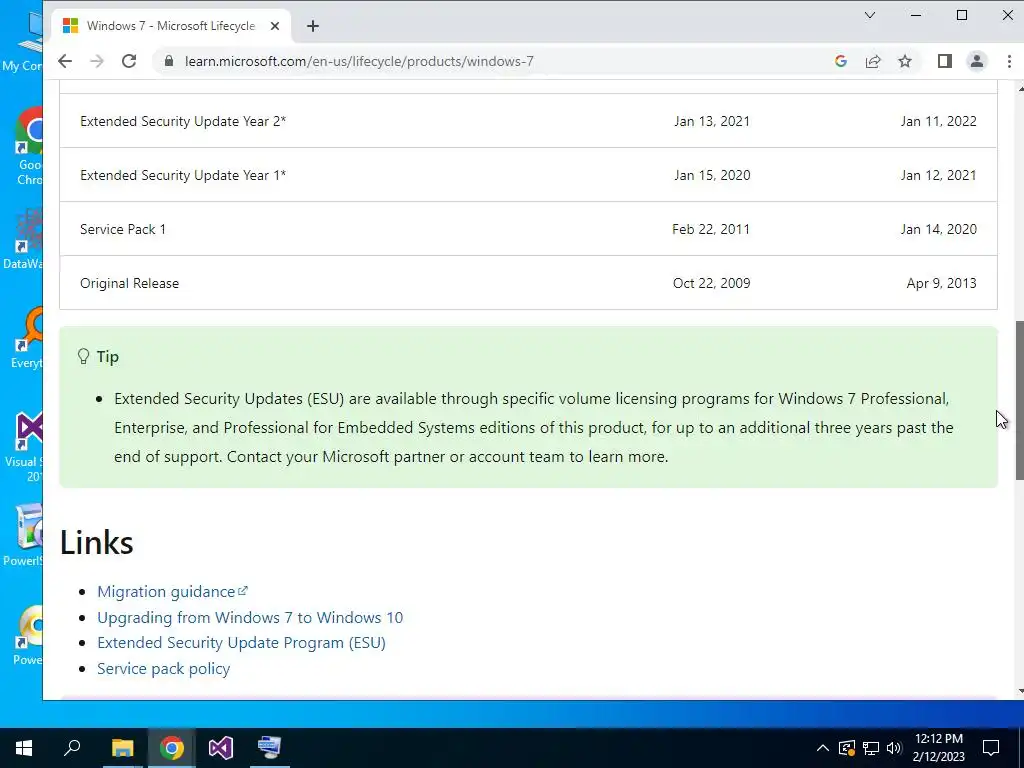Select the Extended Security Update Year 1* row label
The width and height of the screenshot is (1024, 768).
click(x=183, y=176)
